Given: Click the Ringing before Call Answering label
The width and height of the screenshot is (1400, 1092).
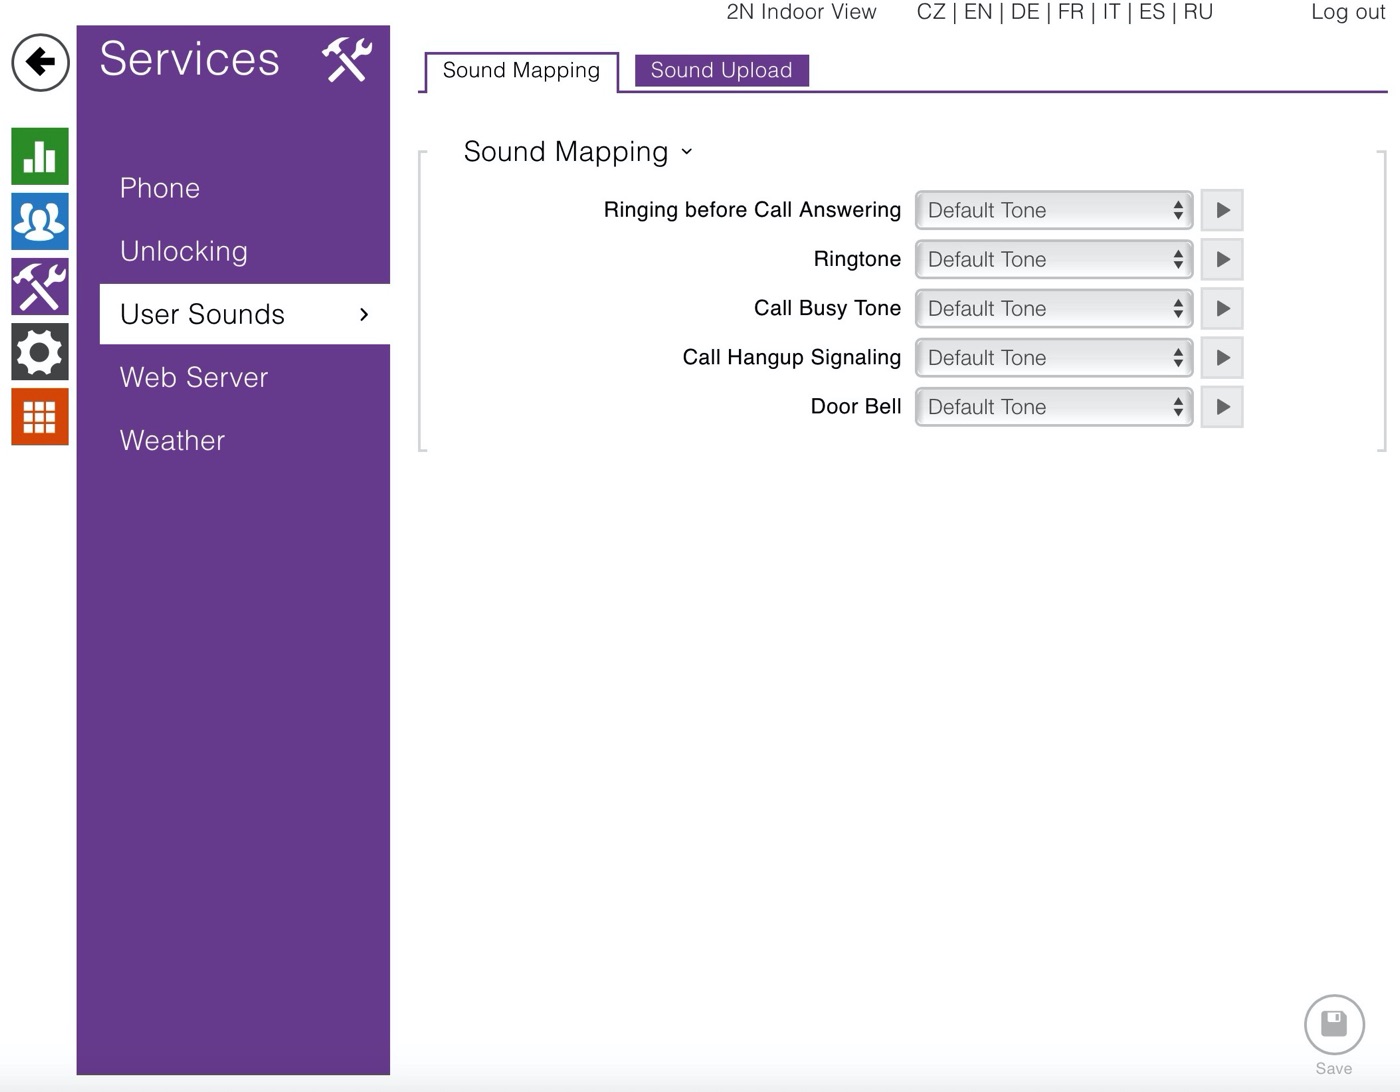Looking at the screenshot, I should (752, 210).
